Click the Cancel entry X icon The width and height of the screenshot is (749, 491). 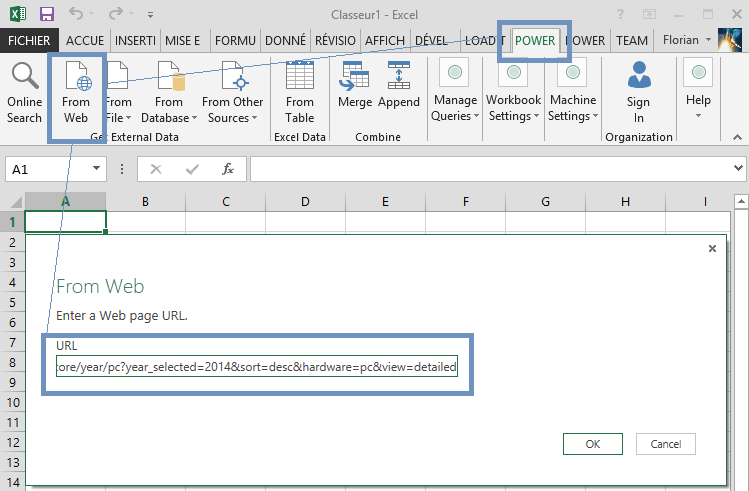(156, 169)
